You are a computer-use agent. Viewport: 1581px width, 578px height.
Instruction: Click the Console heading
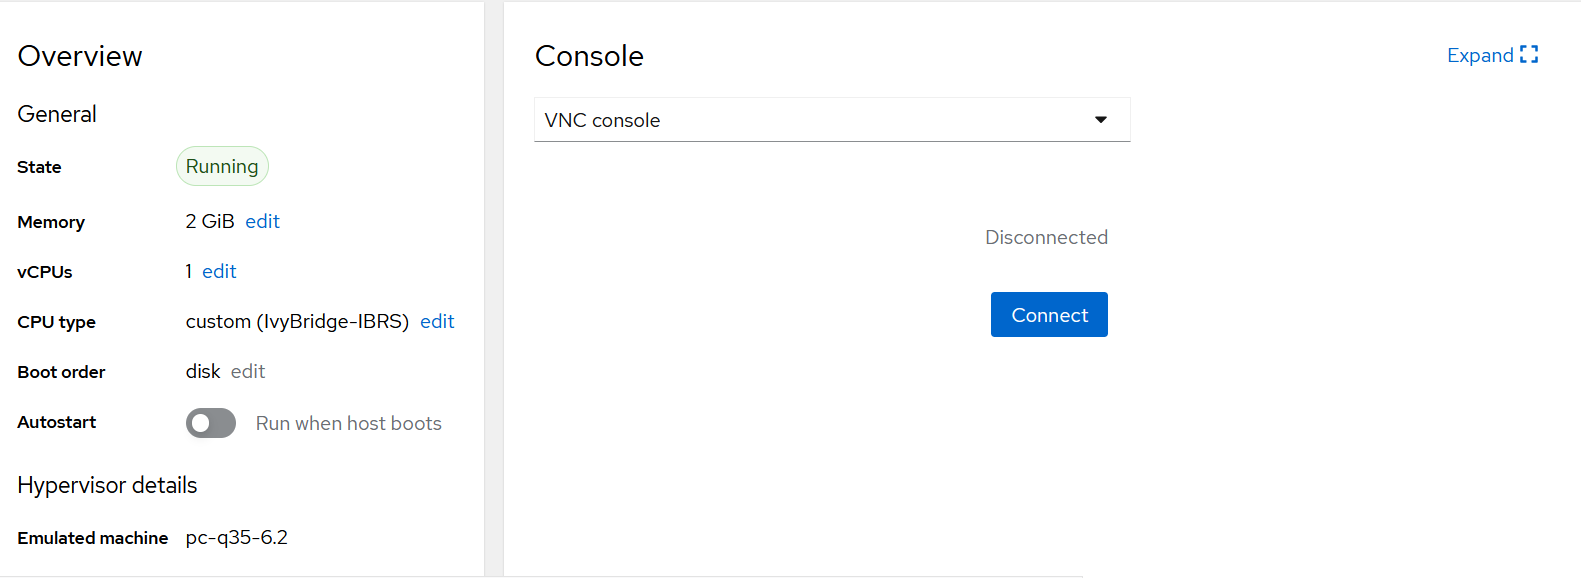[589, 56]
